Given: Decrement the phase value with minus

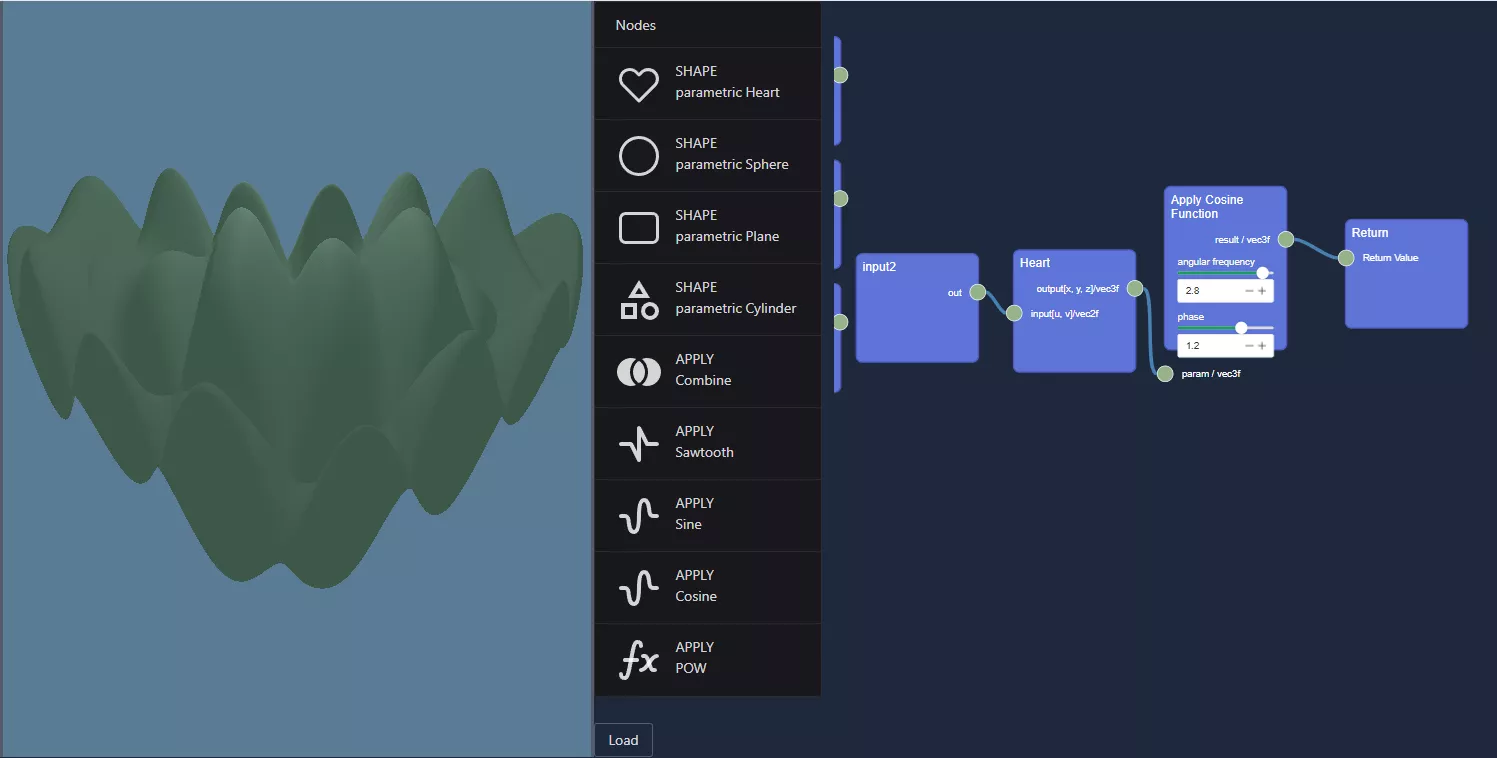Looking at the screenshot, I should (x=1249, y=346).
